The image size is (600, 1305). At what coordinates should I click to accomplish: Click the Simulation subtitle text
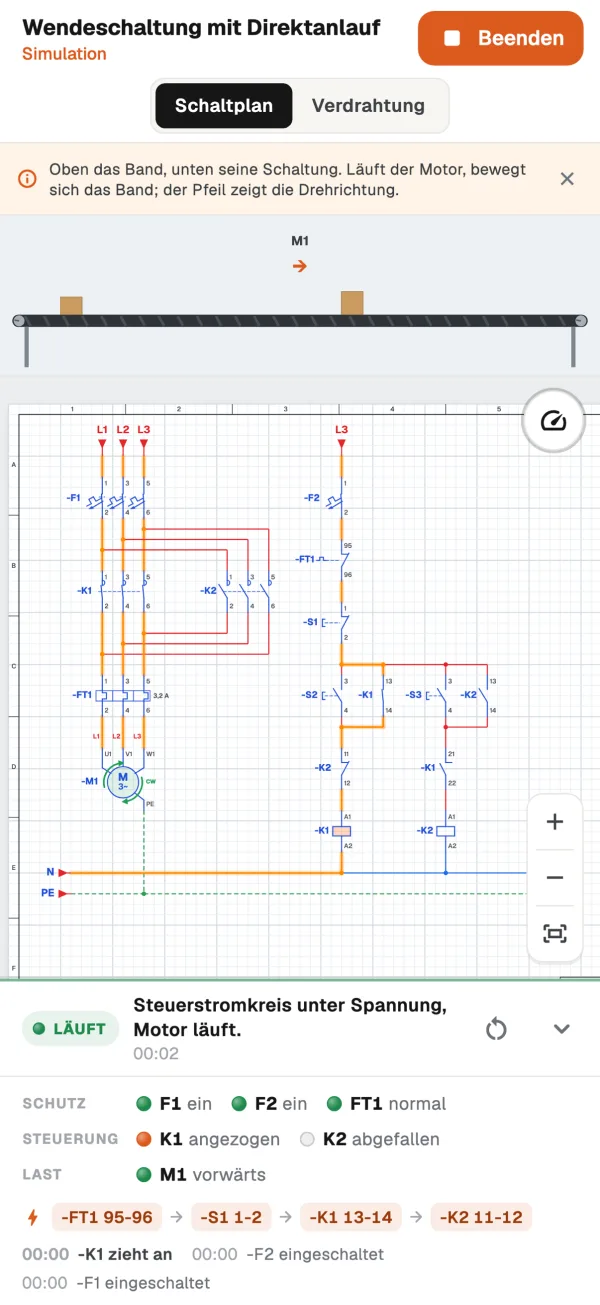point(64,53)
